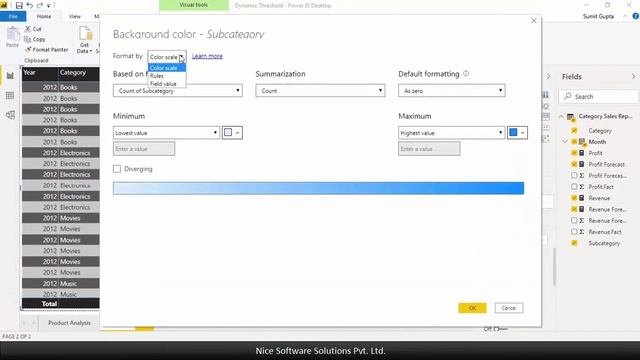Tick the Diverging checkbox
This screenshot has width=640, height=360.
pyautogui.click(x=117, y=169)
